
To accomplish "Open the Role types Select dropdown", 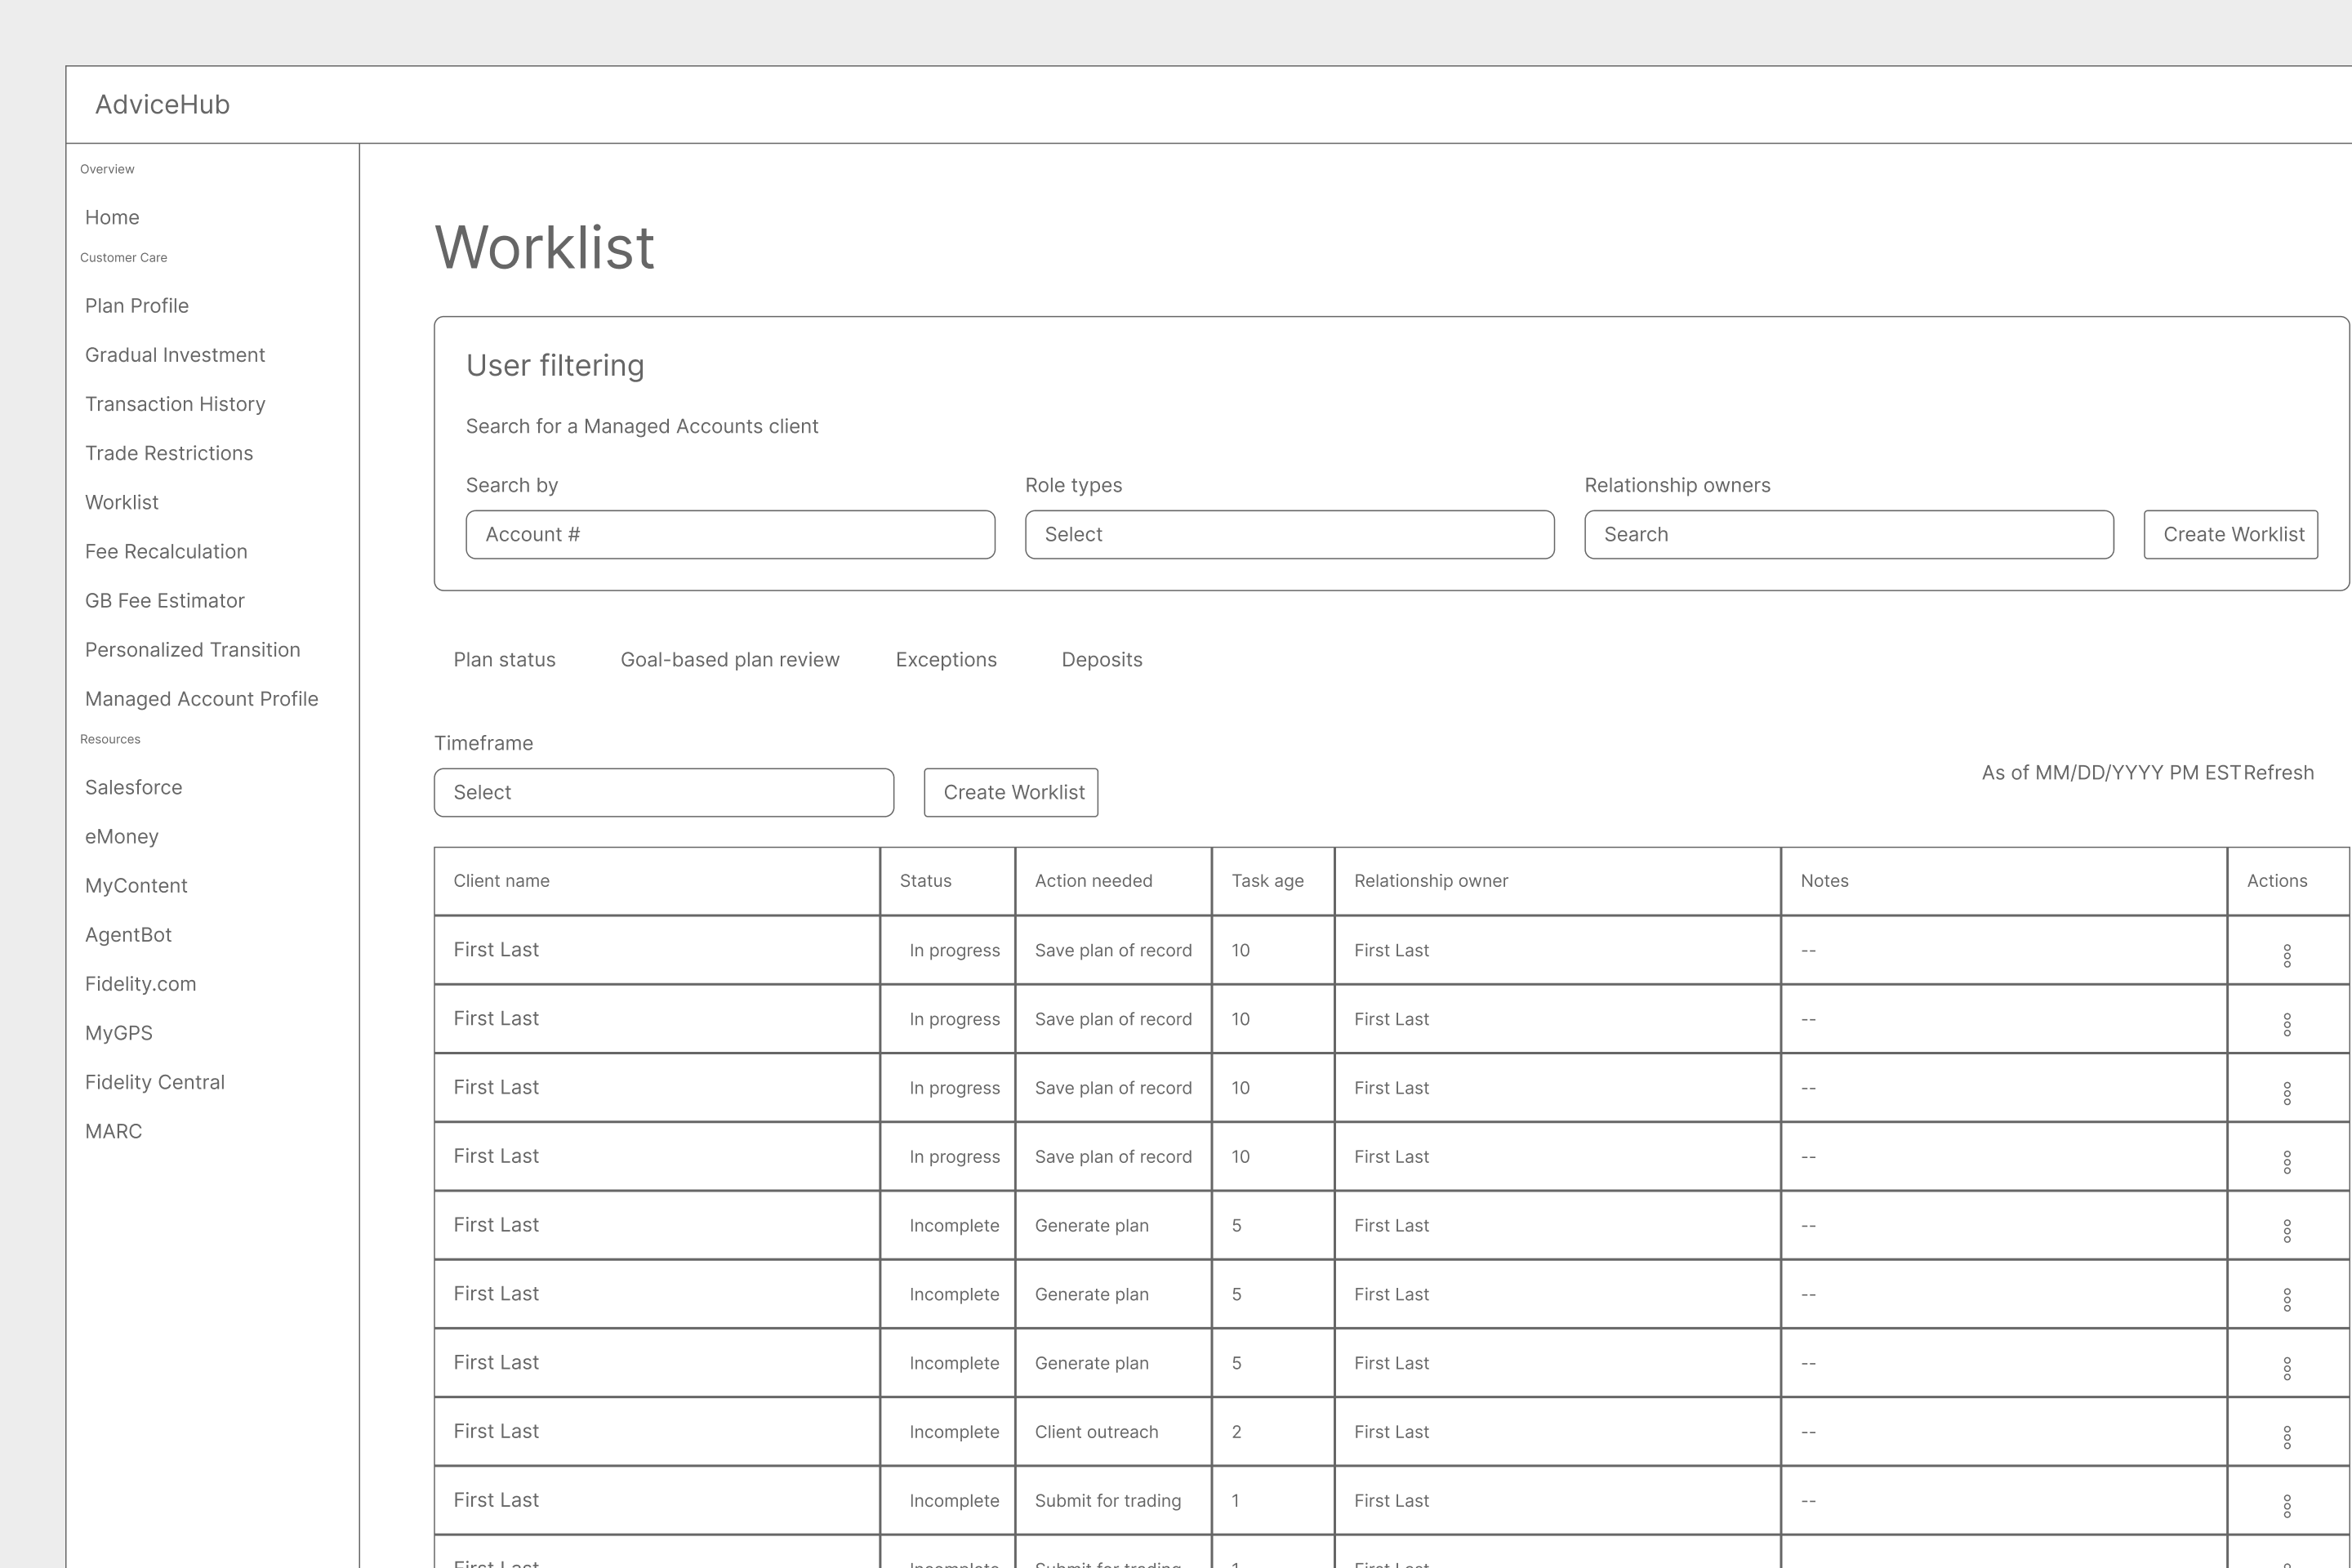I will click(1289, 534).
